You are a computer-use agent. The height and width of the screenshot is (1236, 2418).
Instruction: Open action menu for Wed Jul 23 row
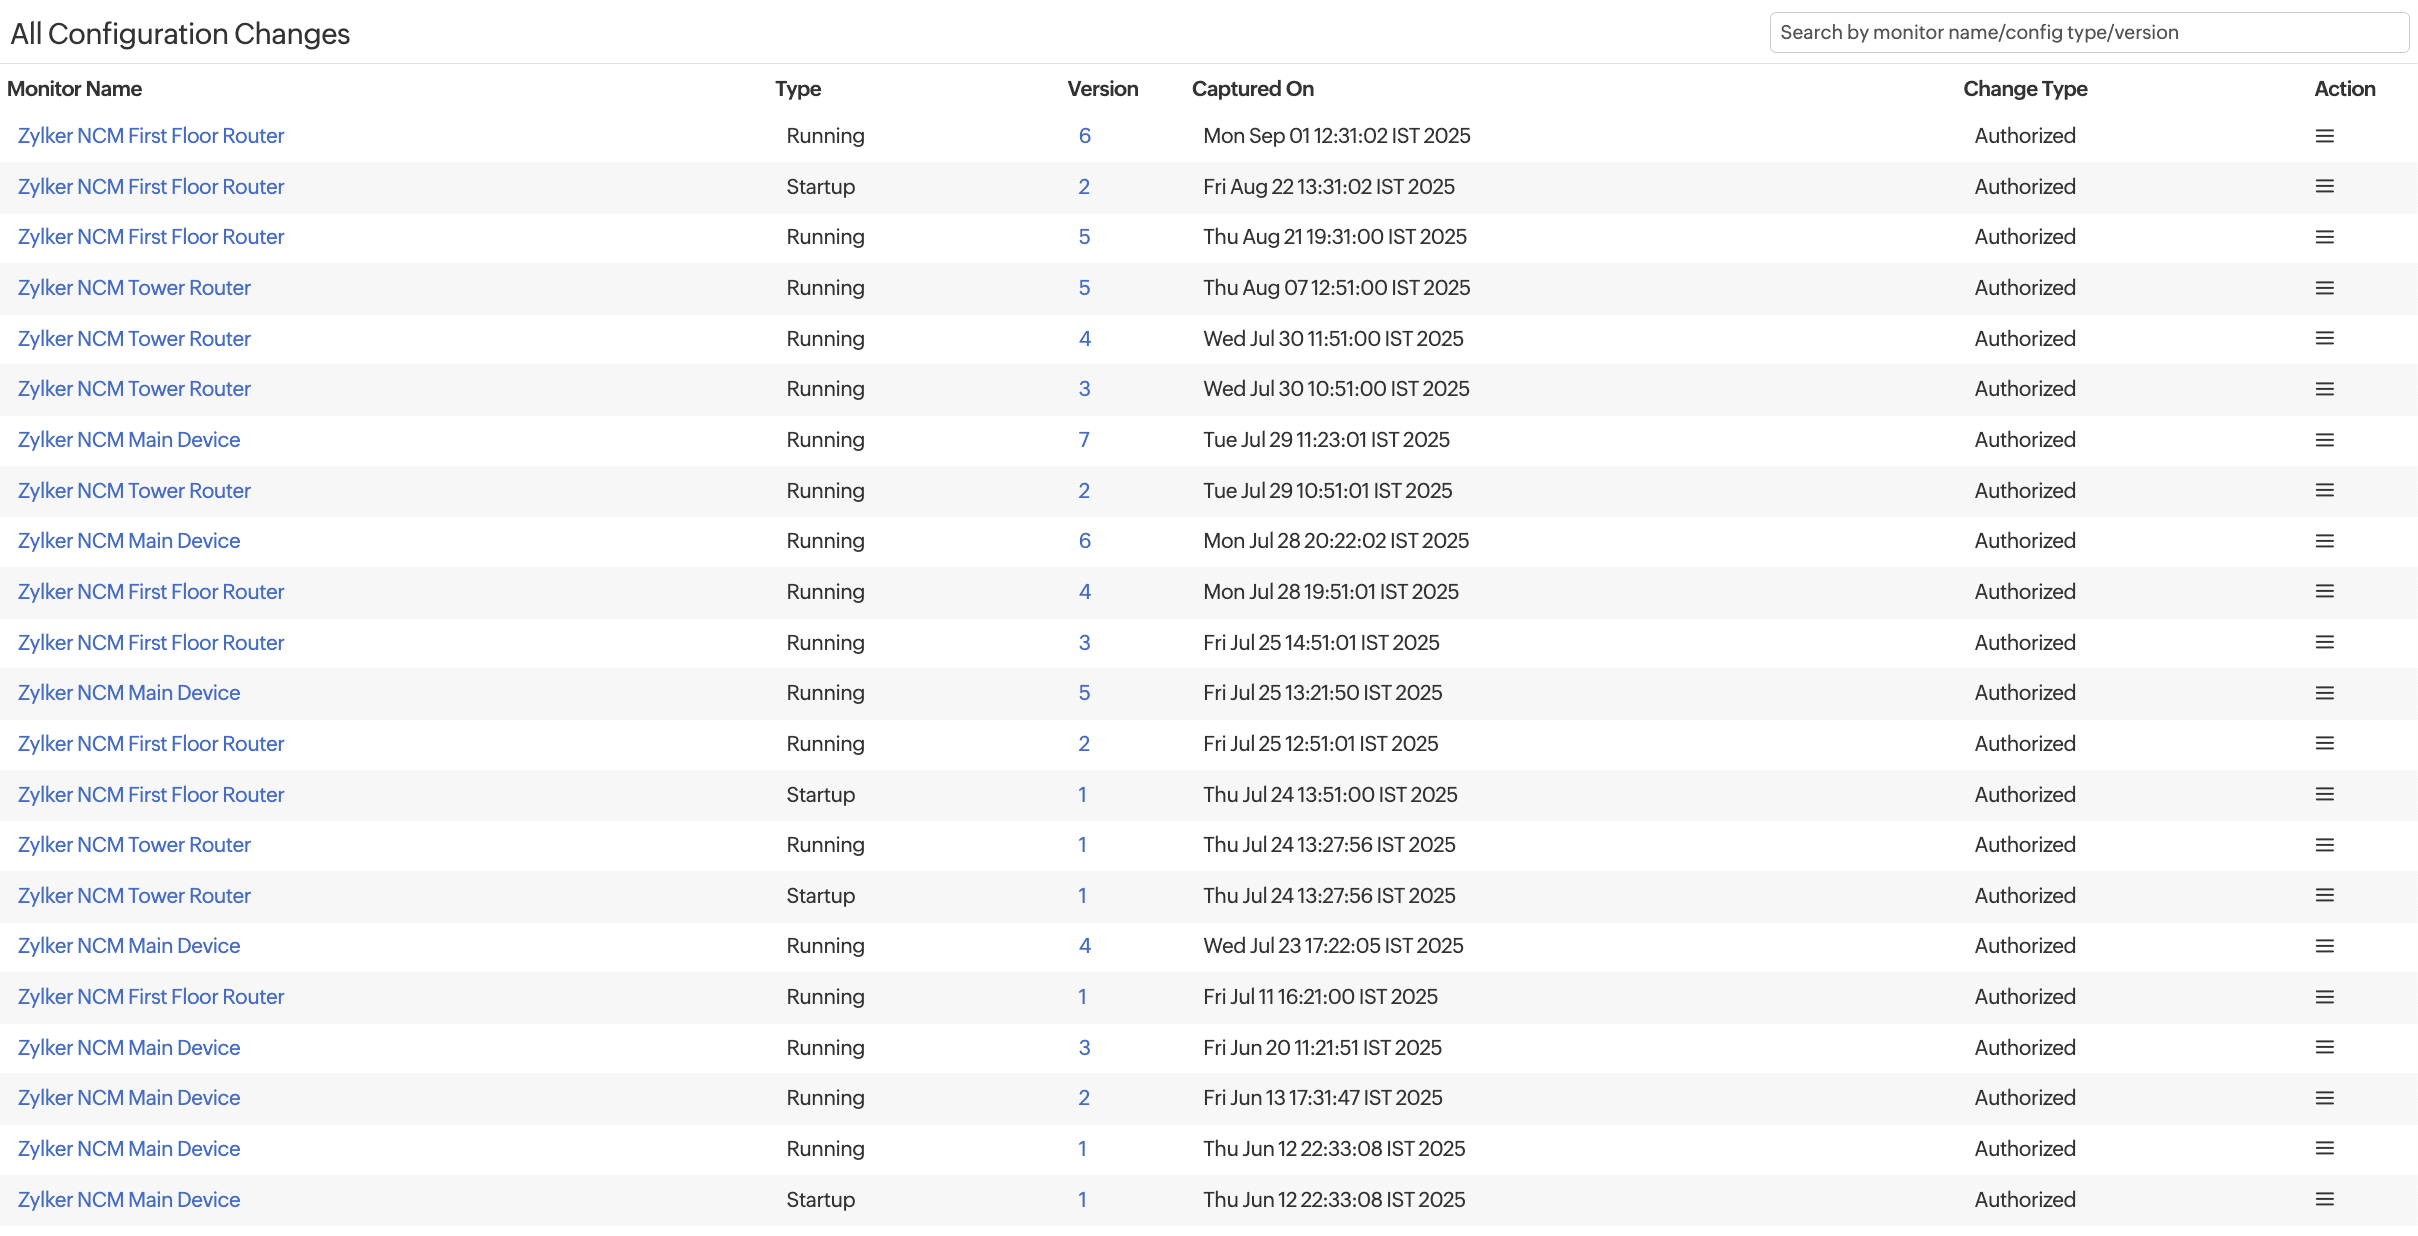[x=2324, y=946]
